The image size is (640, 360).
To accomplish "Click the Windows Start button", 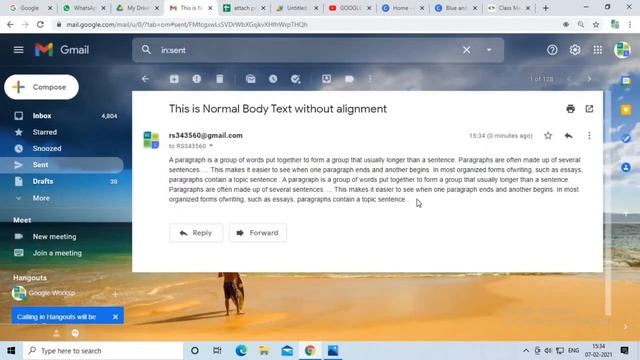I will coord(11,351).
